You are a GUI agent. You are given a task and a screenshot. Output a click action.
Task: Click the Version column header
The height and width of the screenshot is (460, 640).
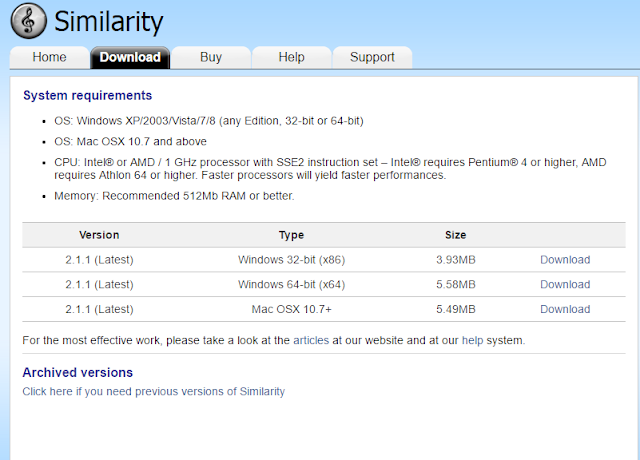(99, 235)
